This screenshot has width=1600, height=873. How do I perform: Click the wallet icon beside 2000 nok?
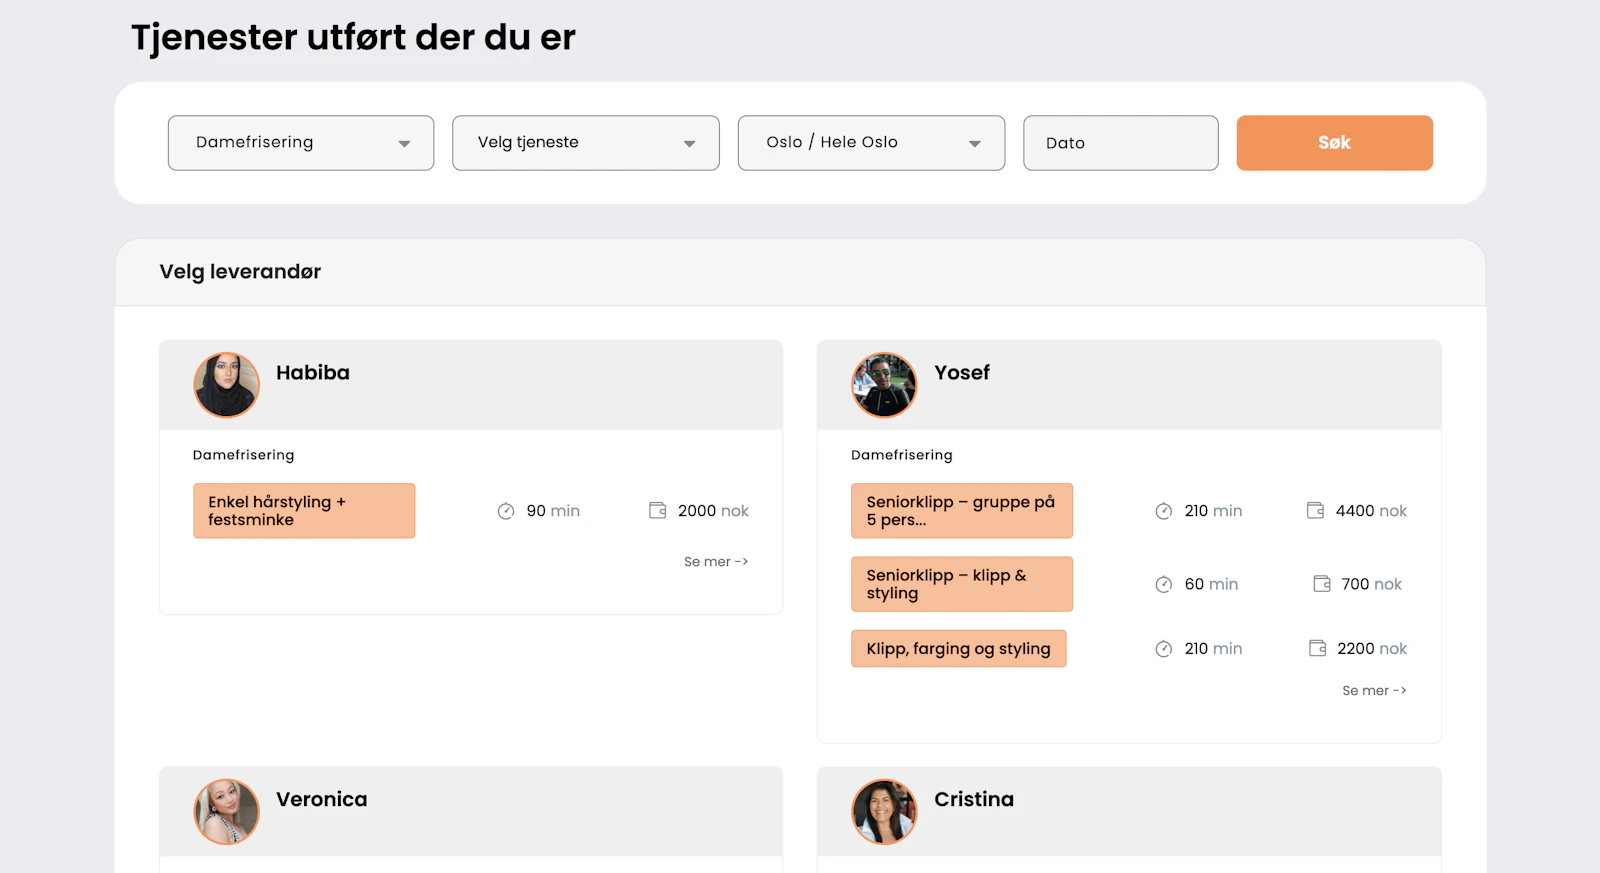tap(657, 510)
